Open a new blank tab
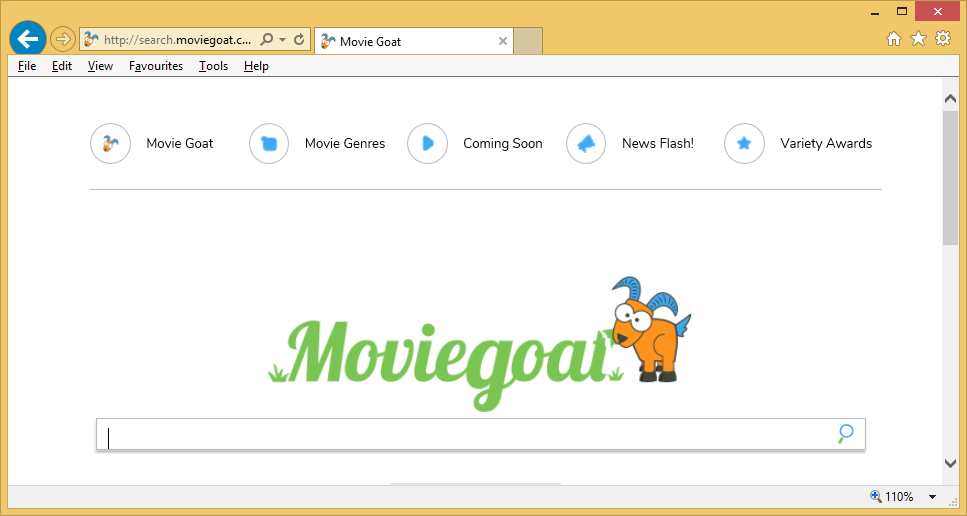The width and height of the screenshot is (967, 516). tap(528, 41)
